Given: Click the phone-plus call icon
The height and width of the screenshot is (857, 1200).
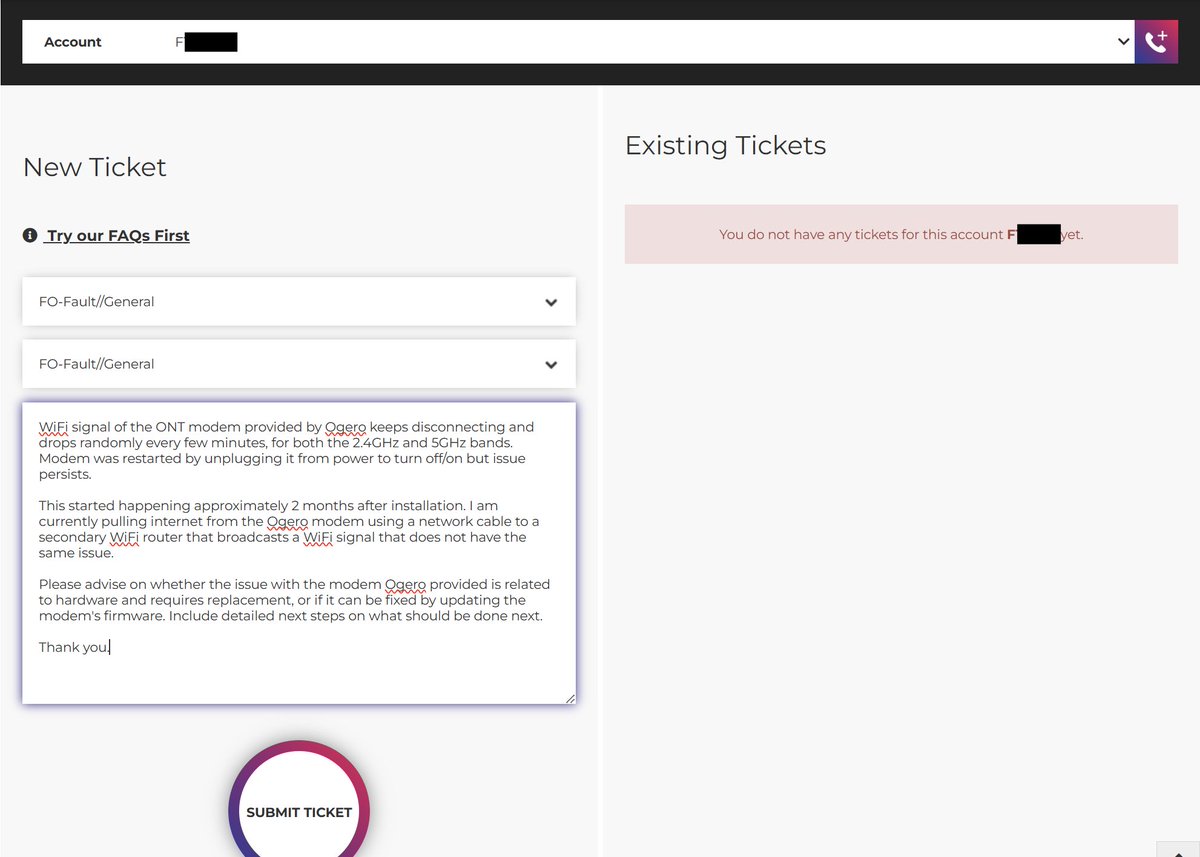Looking at the screenshot, I should pos(1157,42).
